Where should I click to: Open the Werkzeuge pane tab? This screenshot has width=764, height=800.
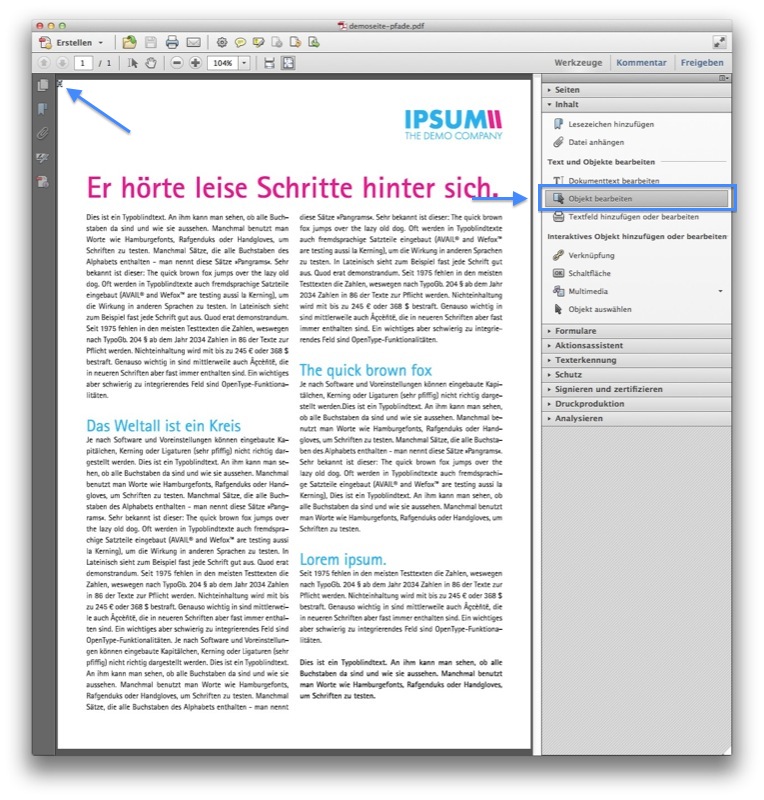point(578,62)
